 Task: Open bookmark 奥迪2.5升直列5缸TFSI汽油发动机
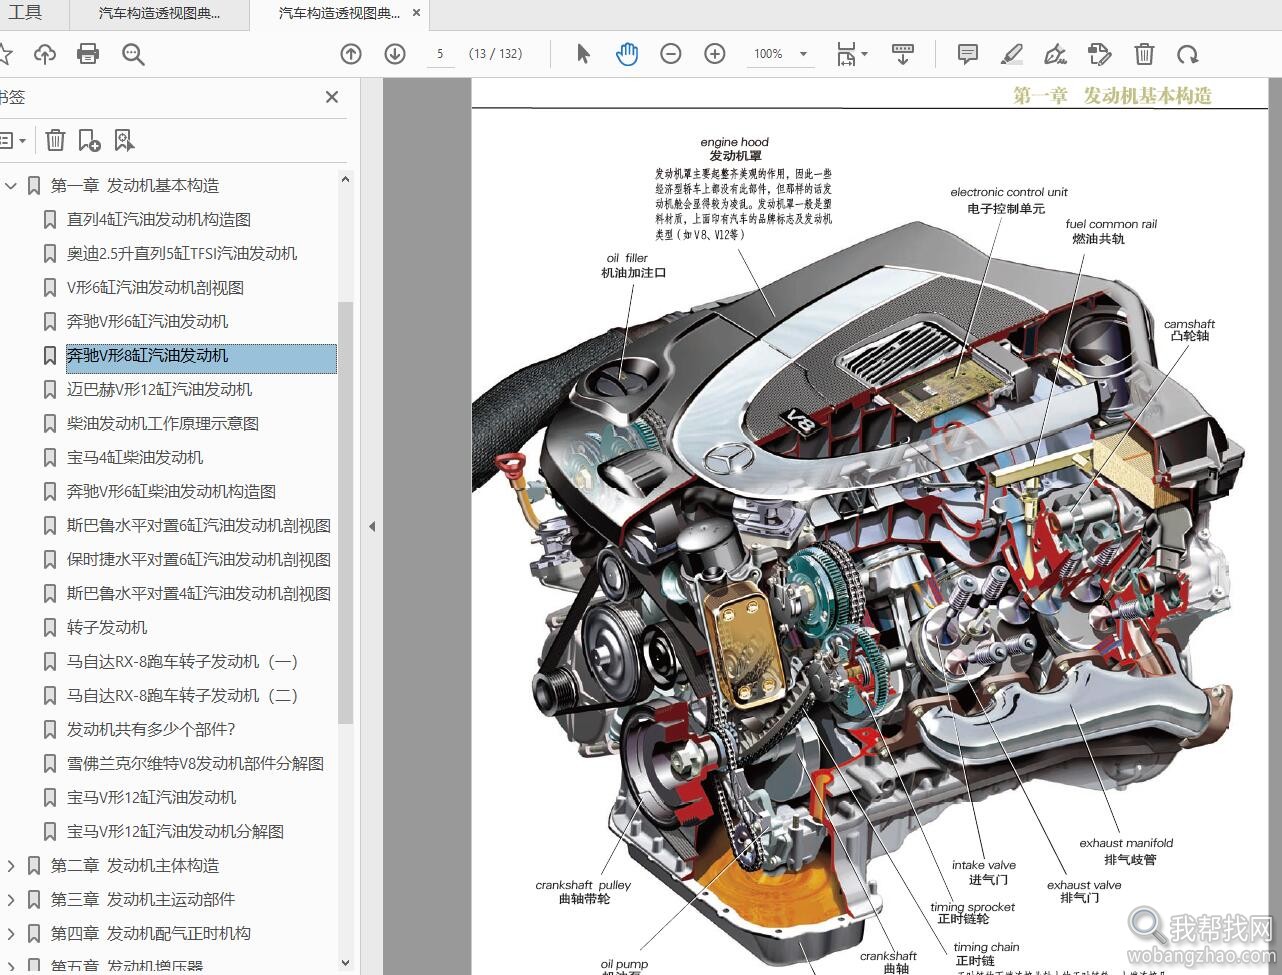click(182, 253)
